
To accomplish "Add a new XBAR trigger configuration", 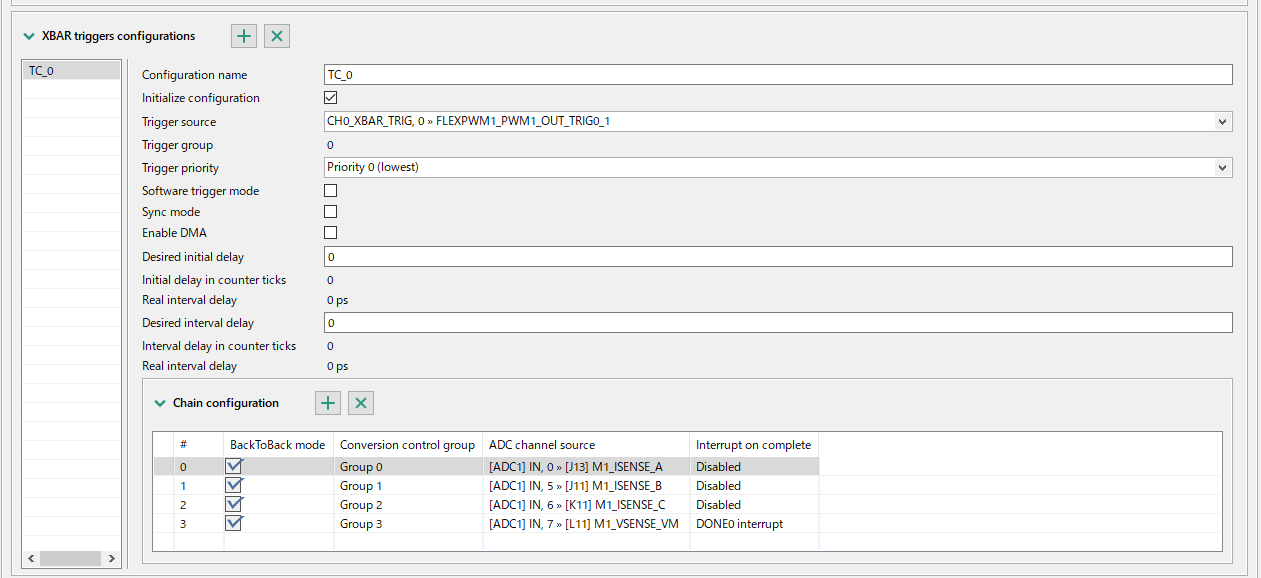I will 243,35.
